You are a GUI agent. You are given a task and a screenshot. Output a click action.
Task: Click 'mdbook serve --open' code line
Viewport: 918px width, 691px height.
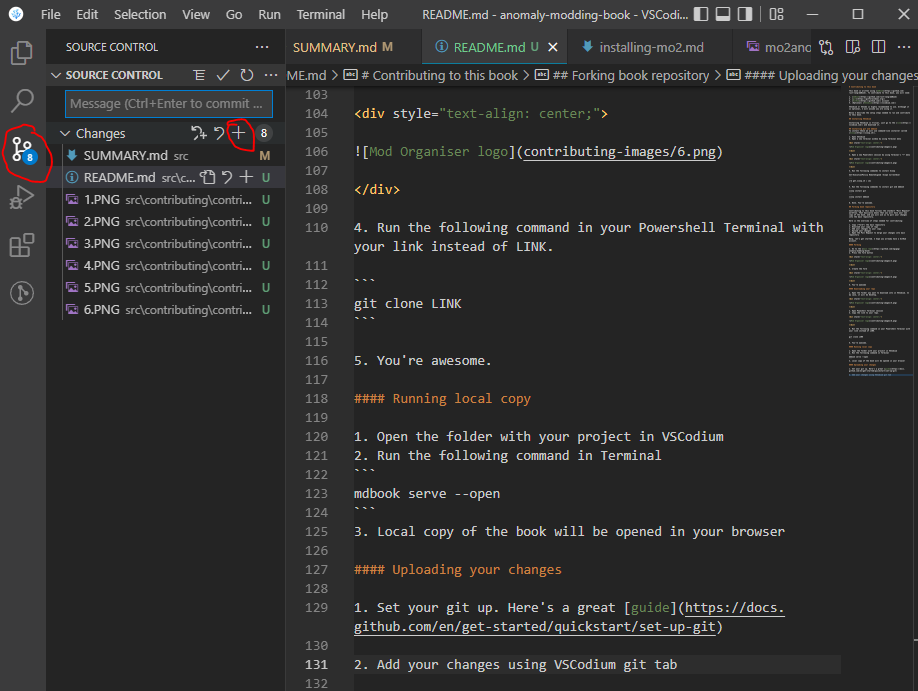427,494
